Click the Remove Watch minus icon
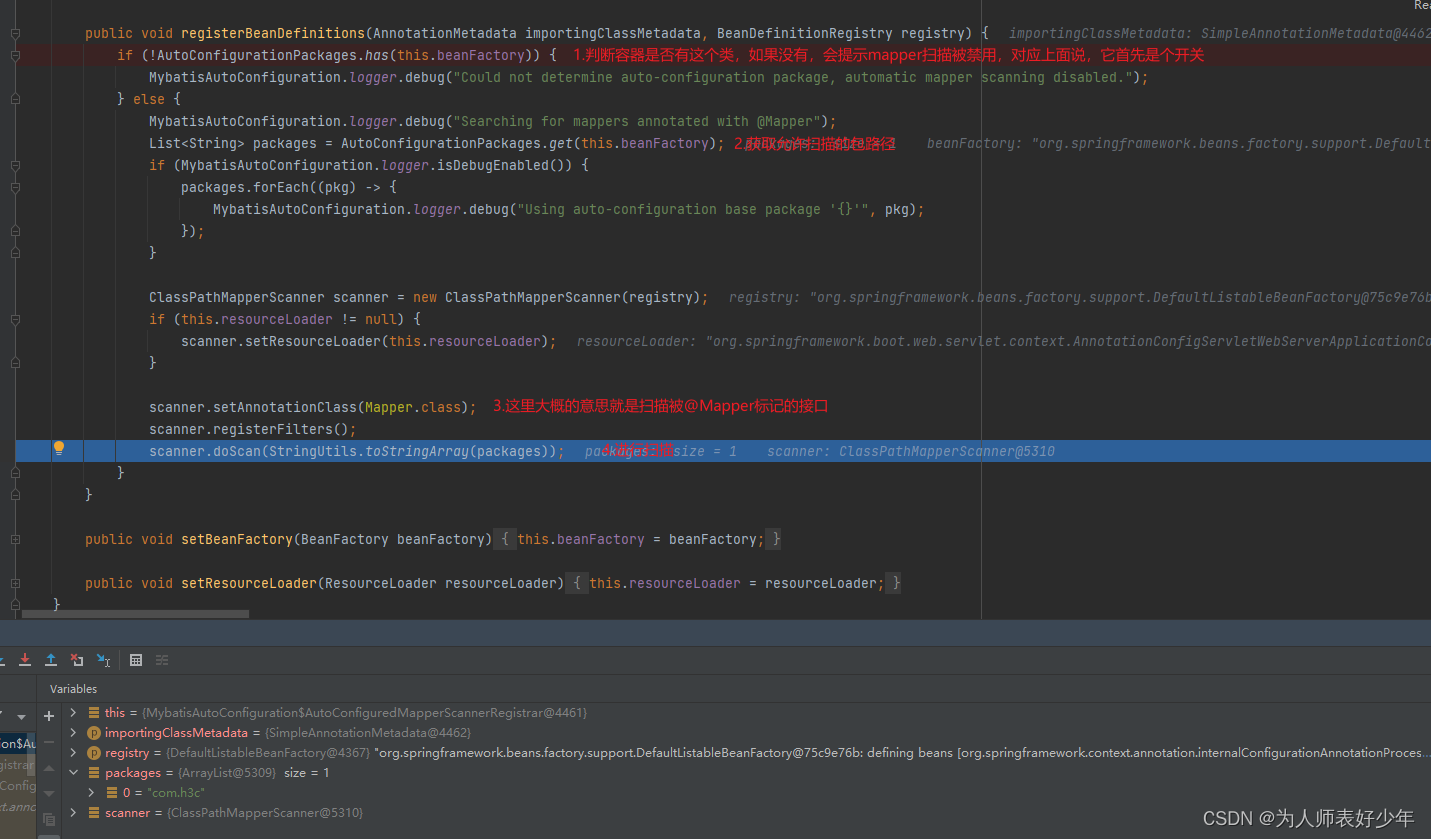The height and width of the screenshot is (839, 1431). click(48, 742)
